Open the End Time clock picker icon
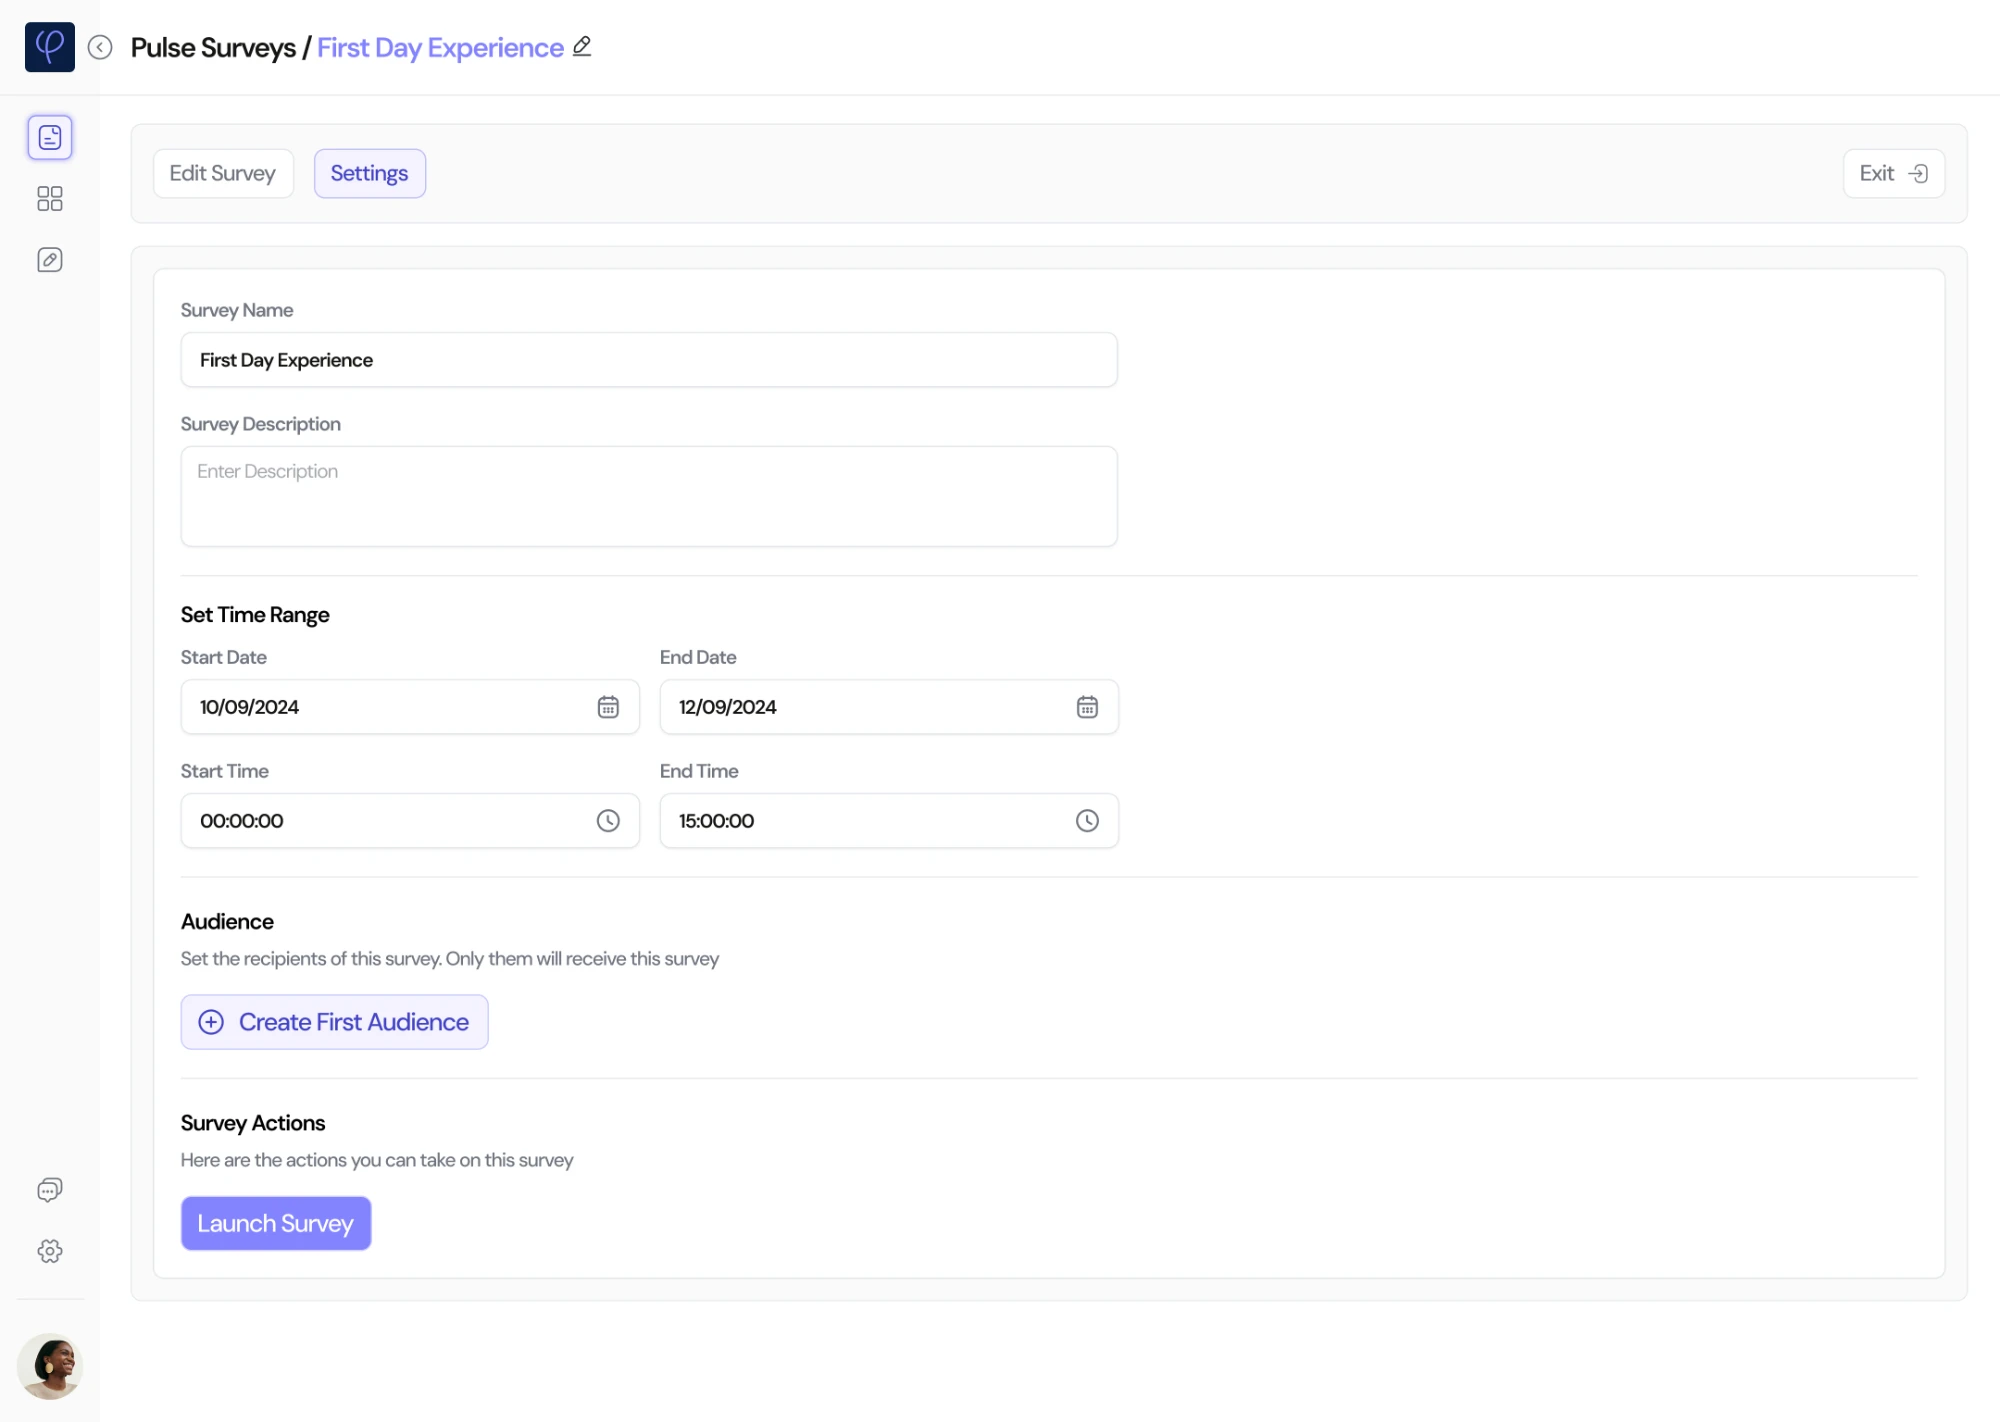Image resolution: width=2000 pixels, height=1422 pixels. pos(1087,821)
